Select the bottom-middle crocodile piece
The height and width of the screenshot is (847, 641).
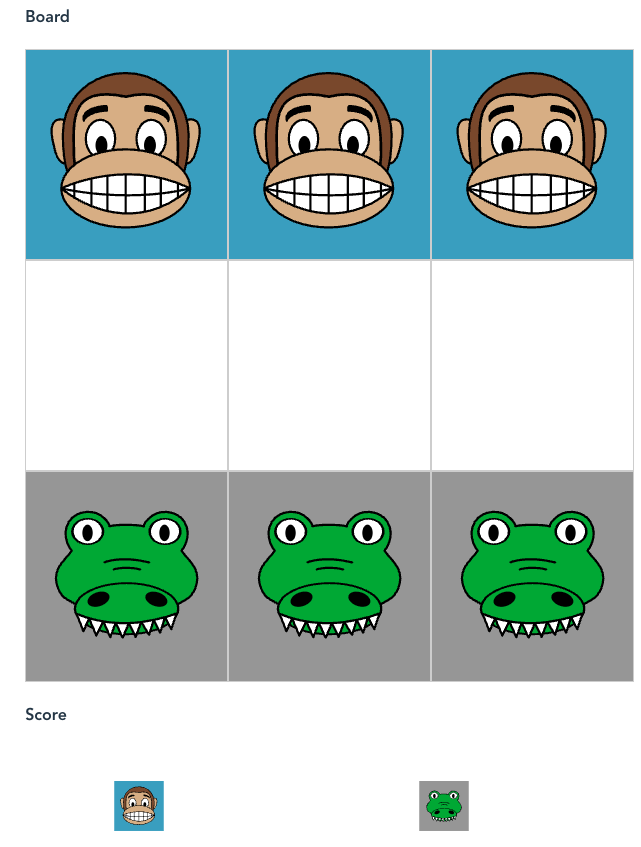pyautogui.click(x=329, y=575)
